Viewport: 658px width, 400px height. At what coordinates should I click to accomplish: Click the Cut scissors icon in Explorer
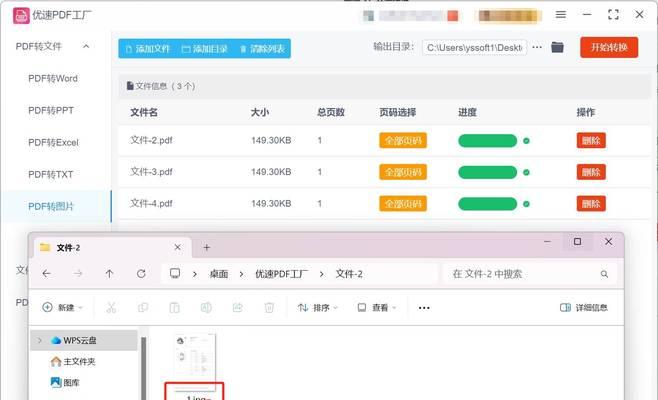[111, 308]
